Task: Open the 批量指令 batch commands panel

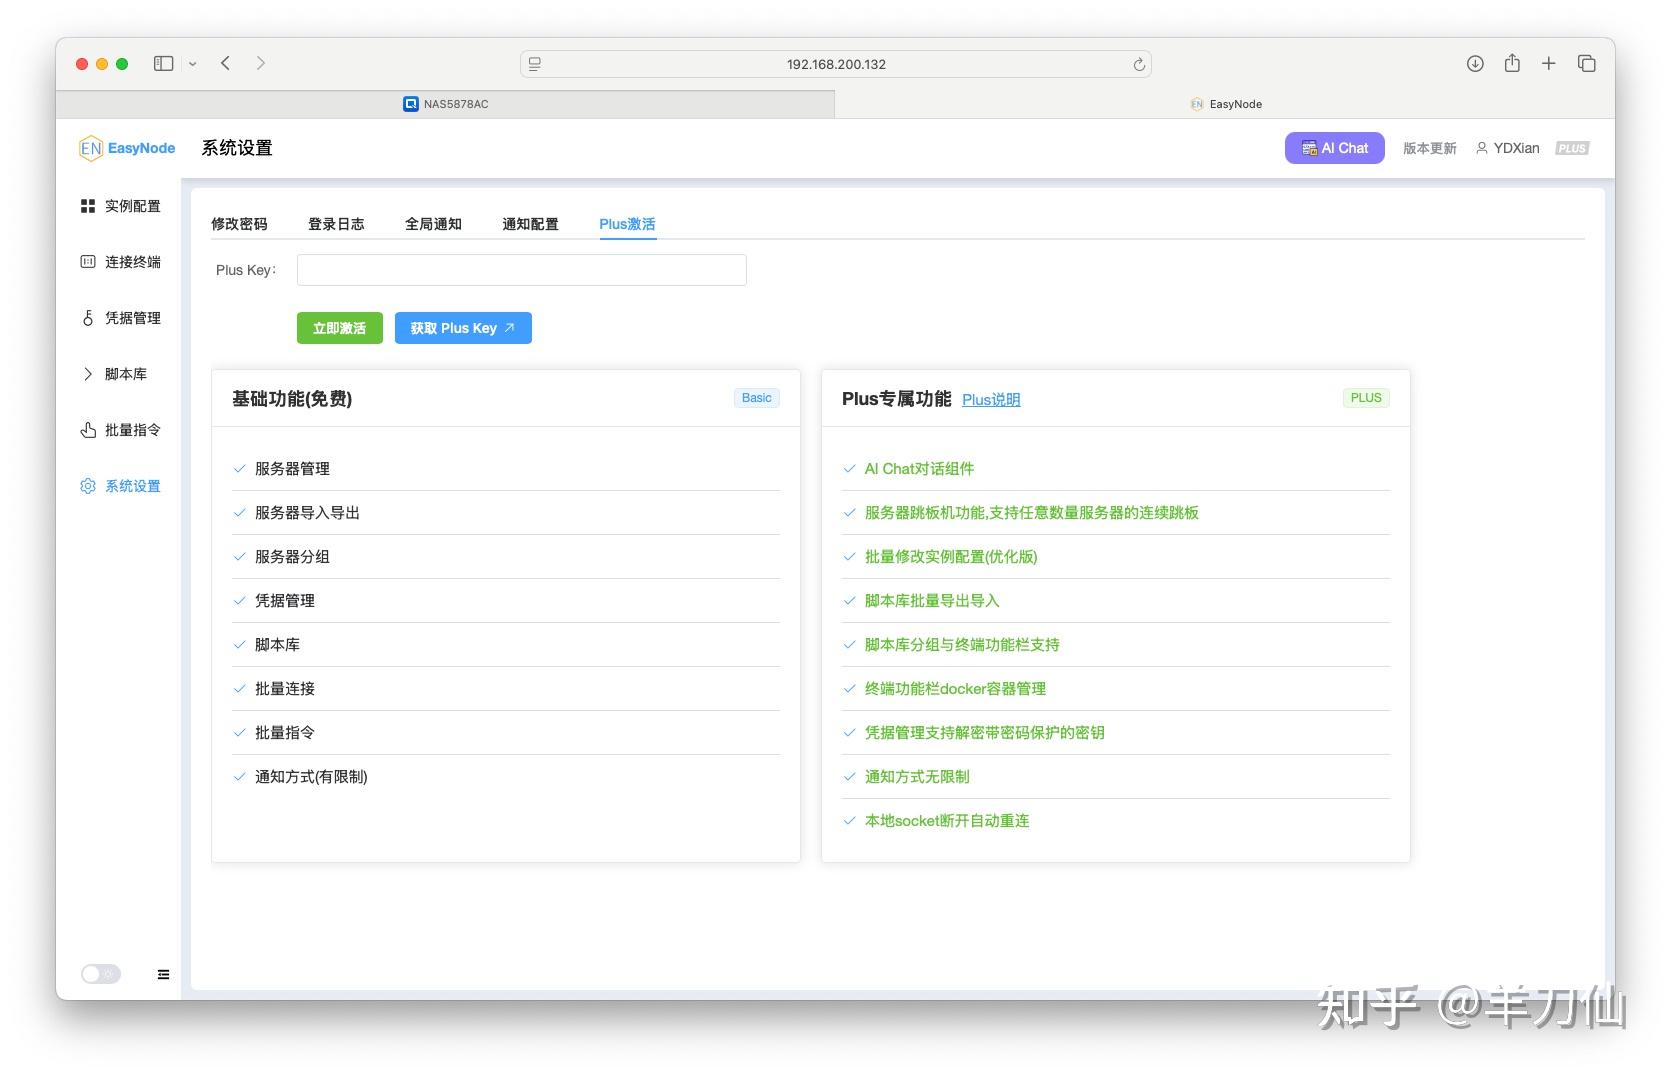Action: coord(121,430)
